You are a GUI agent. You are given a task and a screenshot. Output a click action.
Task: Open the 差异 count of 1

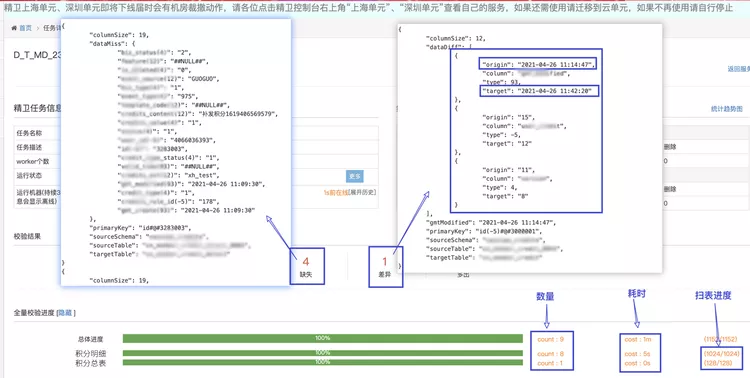click(x=385, y=267)
